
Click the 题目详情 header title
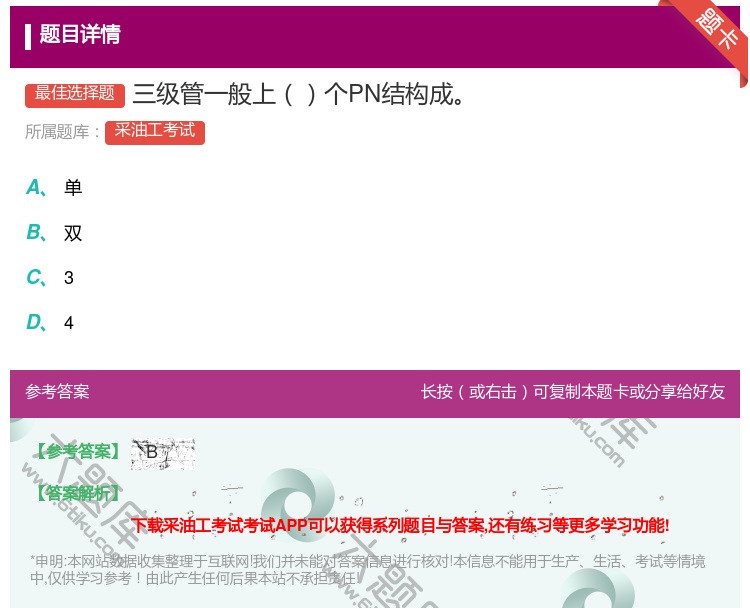[x=80, y=34]
